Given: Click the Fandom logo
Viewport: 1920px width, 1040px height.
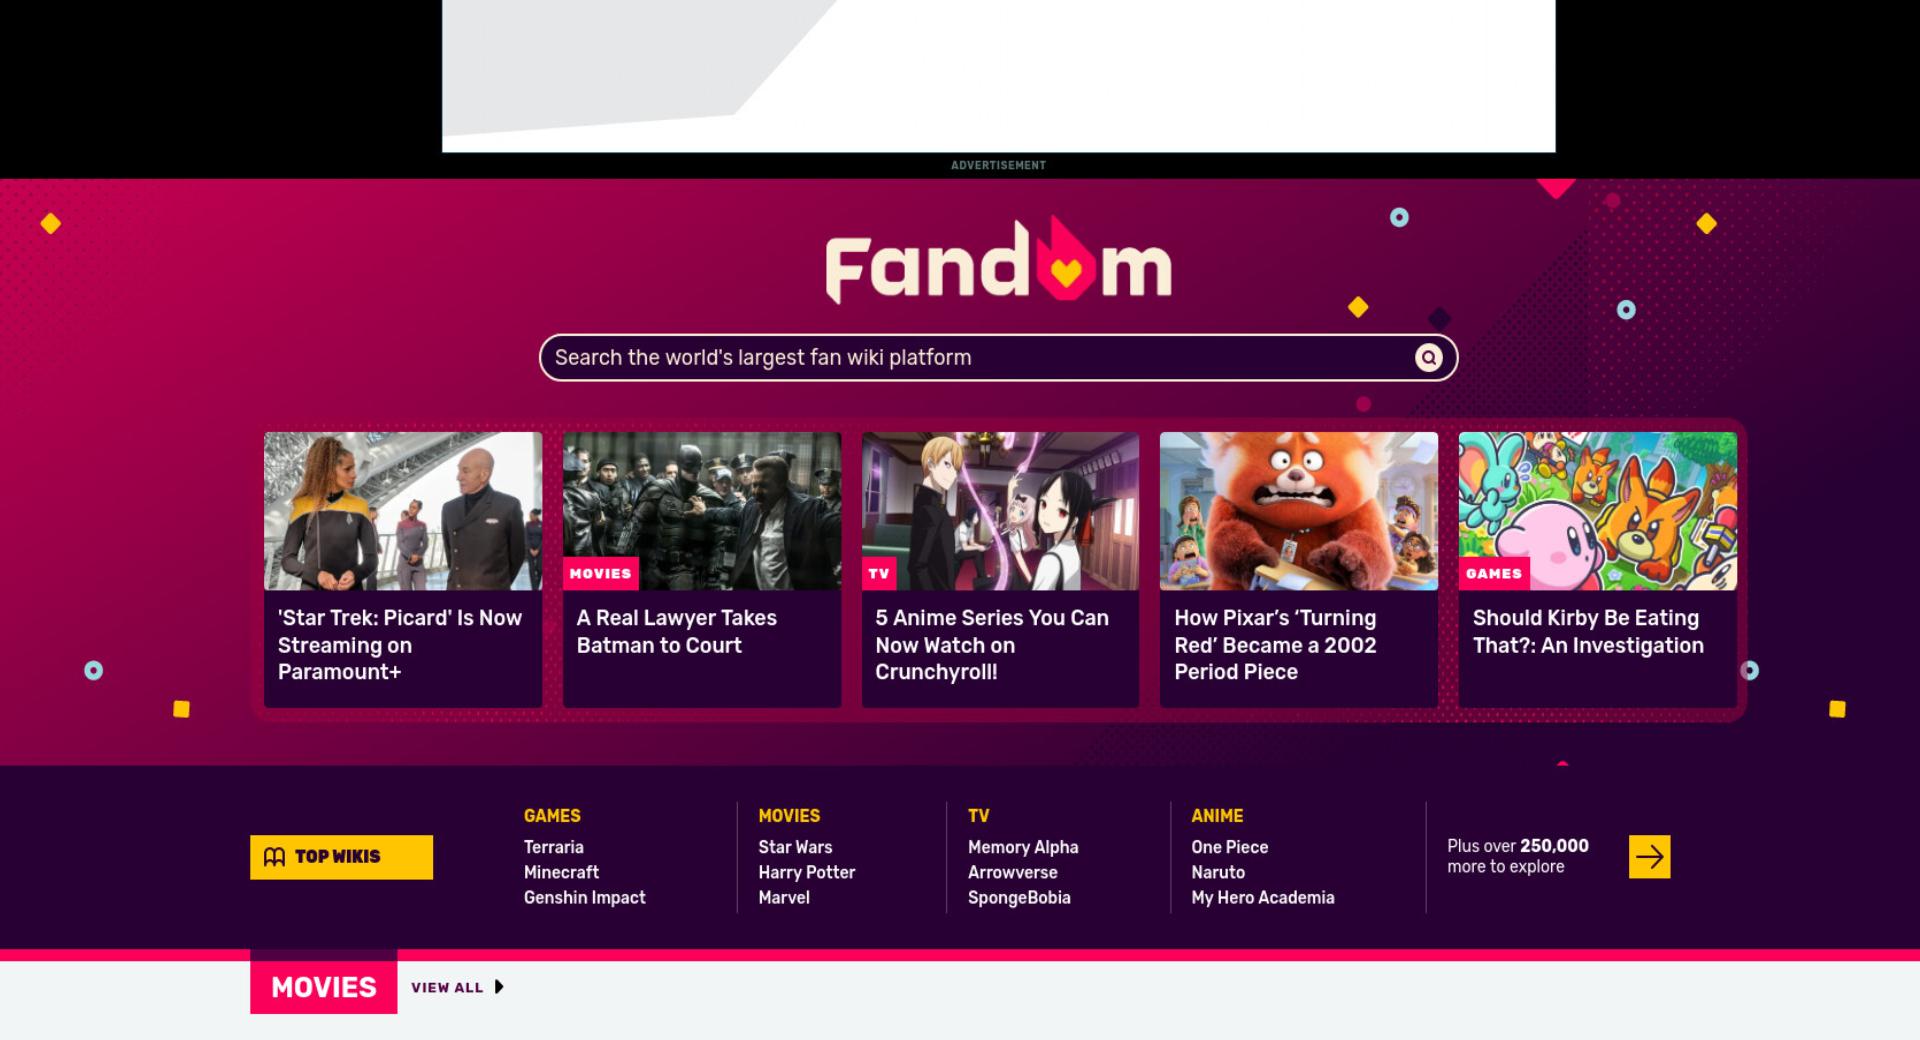Looking at the screenshot, I should 998,262.
